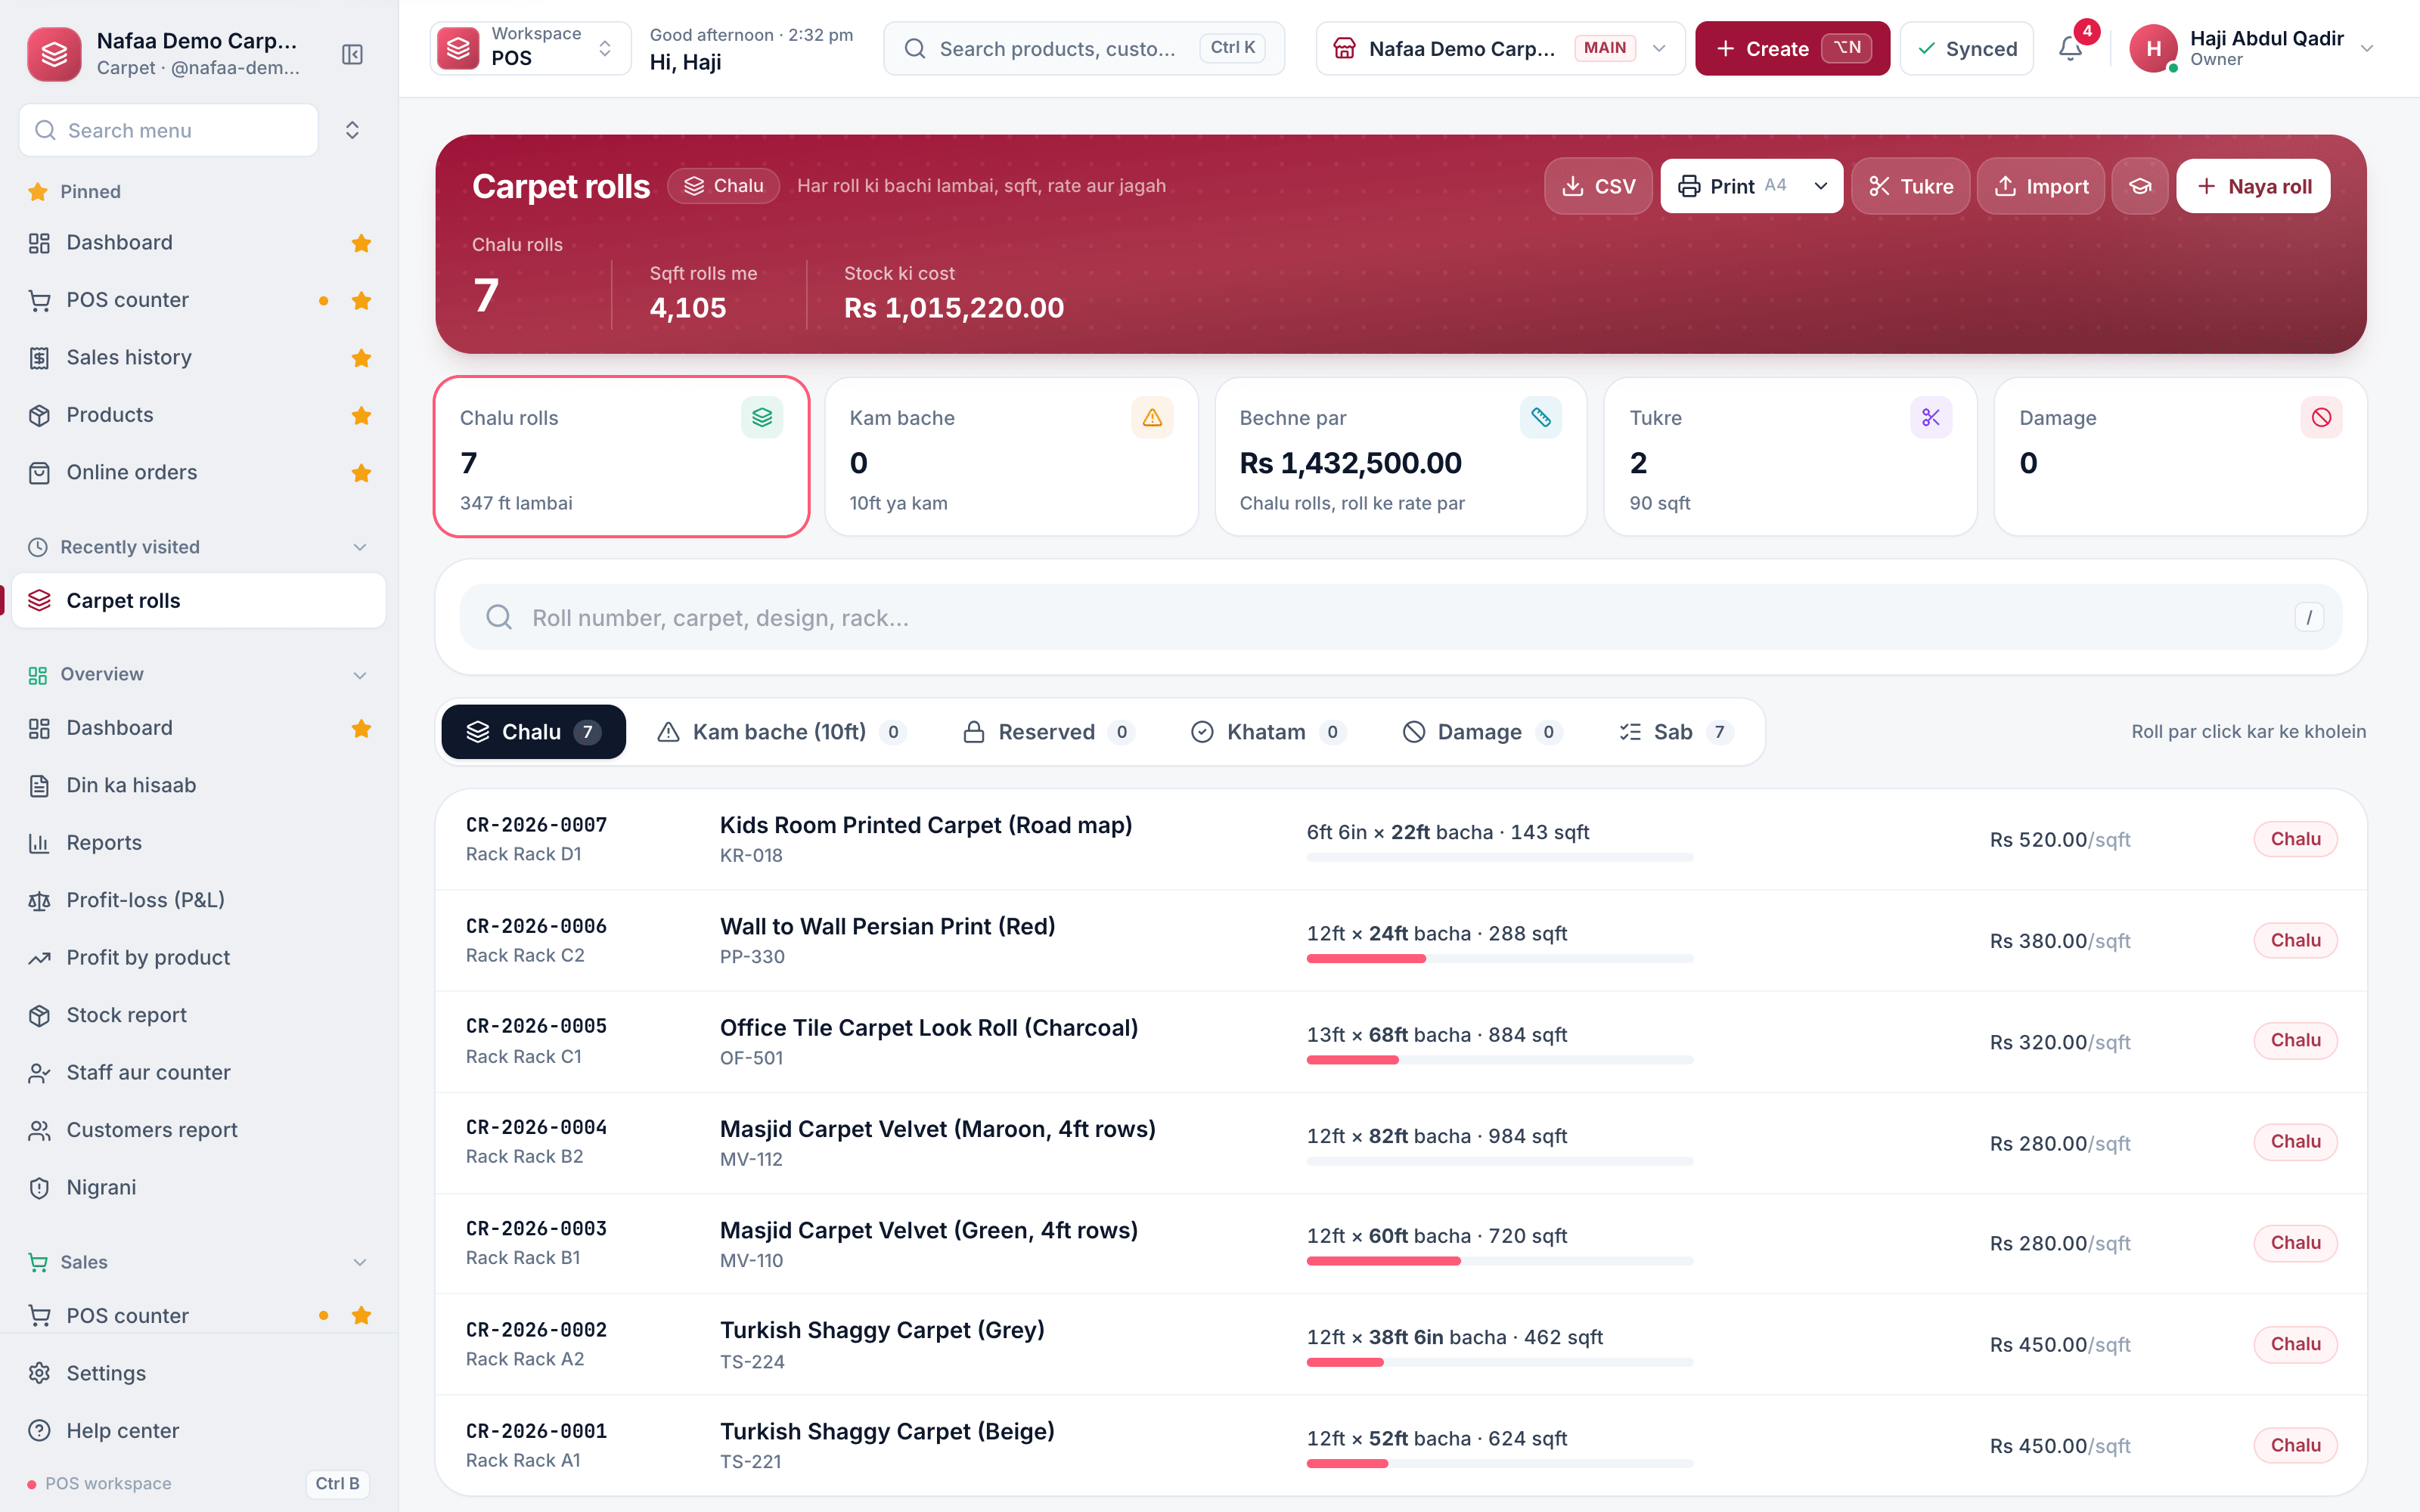Export rolls via CSV button
The height and width of the screenshot is (1512, 2420).
point(1598,186)
